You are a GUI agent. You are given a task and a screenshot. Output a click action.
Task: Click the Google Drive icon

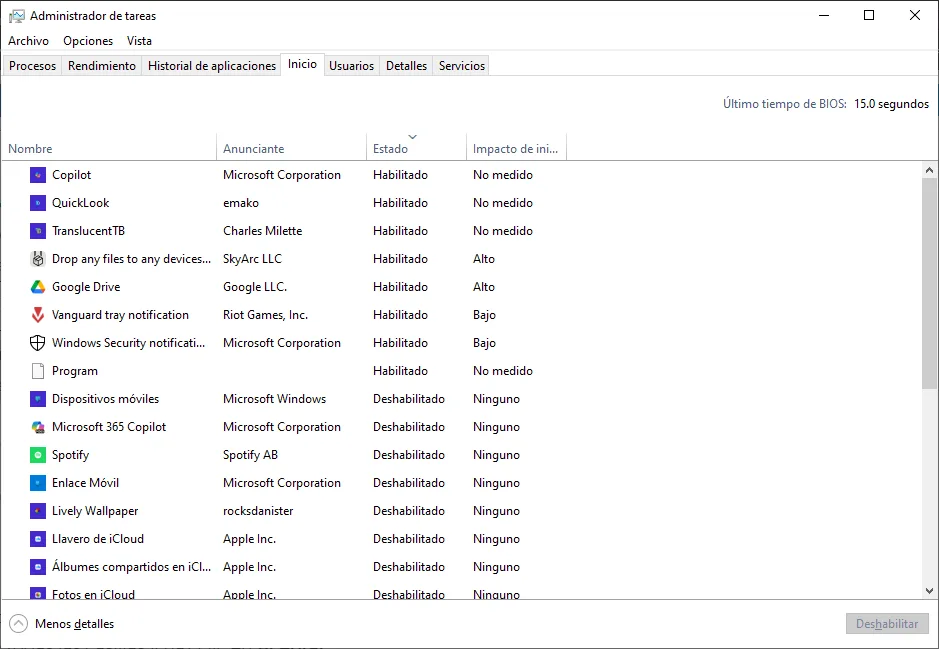coord(38,287)
